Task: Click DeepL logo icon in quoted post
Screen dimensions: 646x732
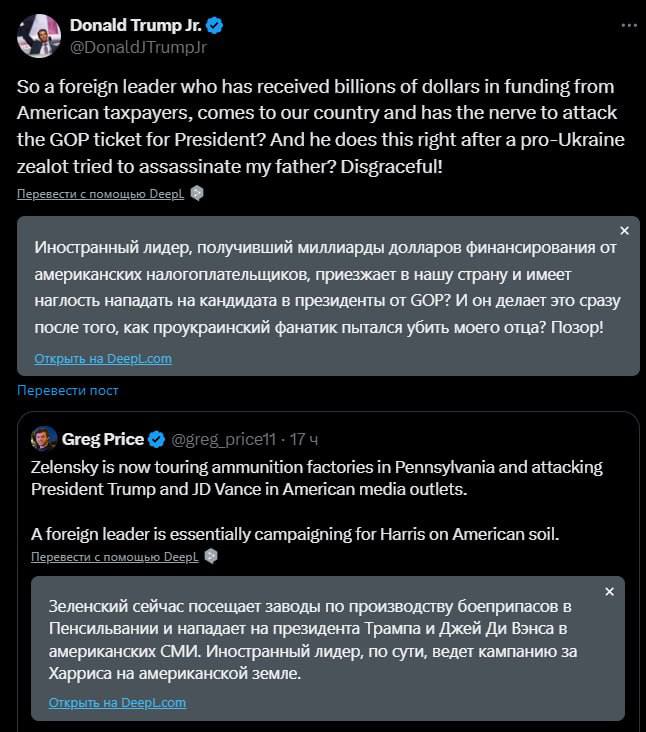Action: [x=211, y=556]
